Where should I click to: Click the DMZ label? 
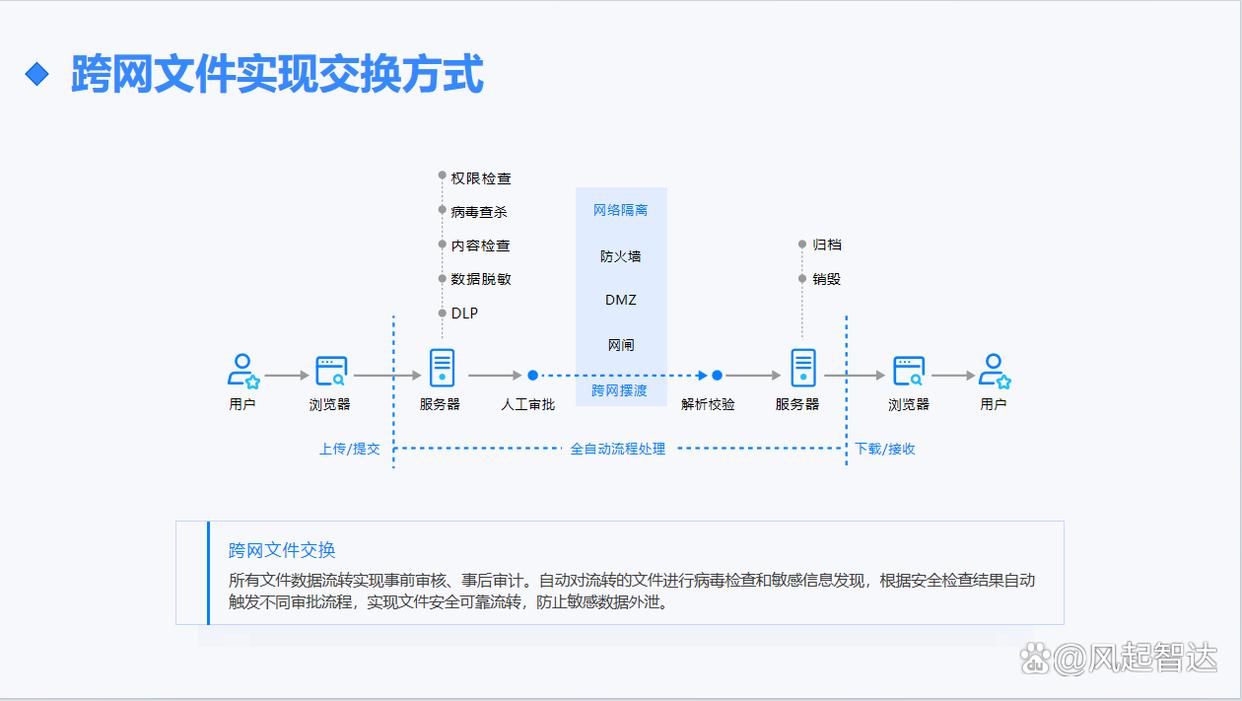[620, 300]
